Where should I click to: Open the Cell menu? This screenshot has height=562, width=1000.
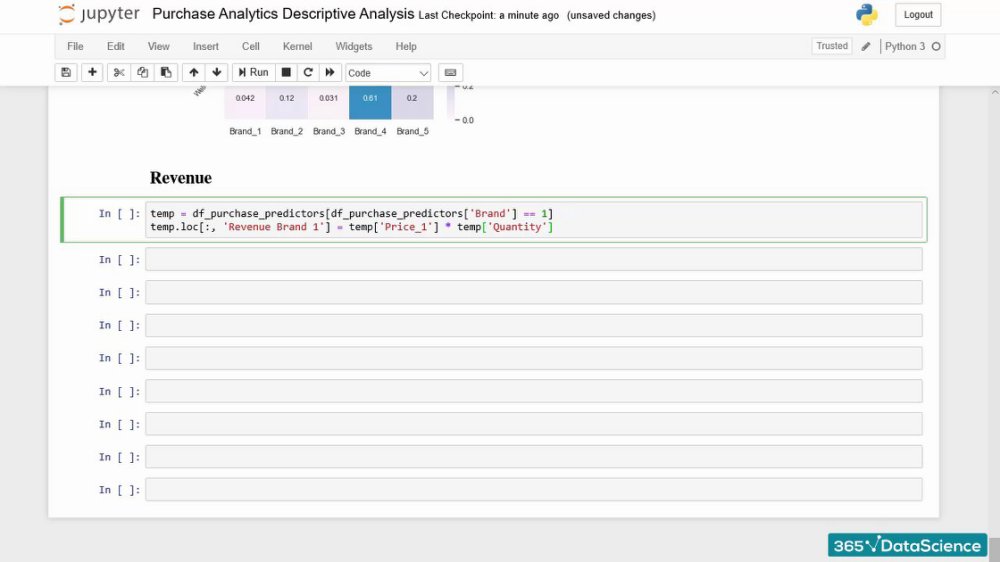click(251, 47)
